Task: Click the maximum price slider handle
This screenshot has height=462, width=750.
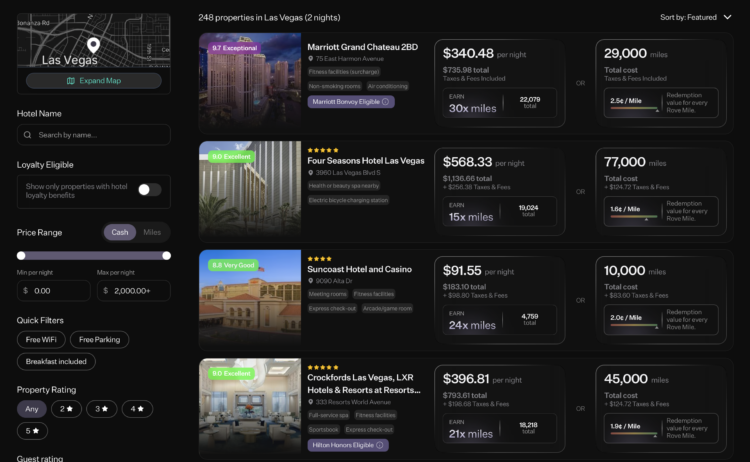Action: pyautogui.click(x=166, y=256)
